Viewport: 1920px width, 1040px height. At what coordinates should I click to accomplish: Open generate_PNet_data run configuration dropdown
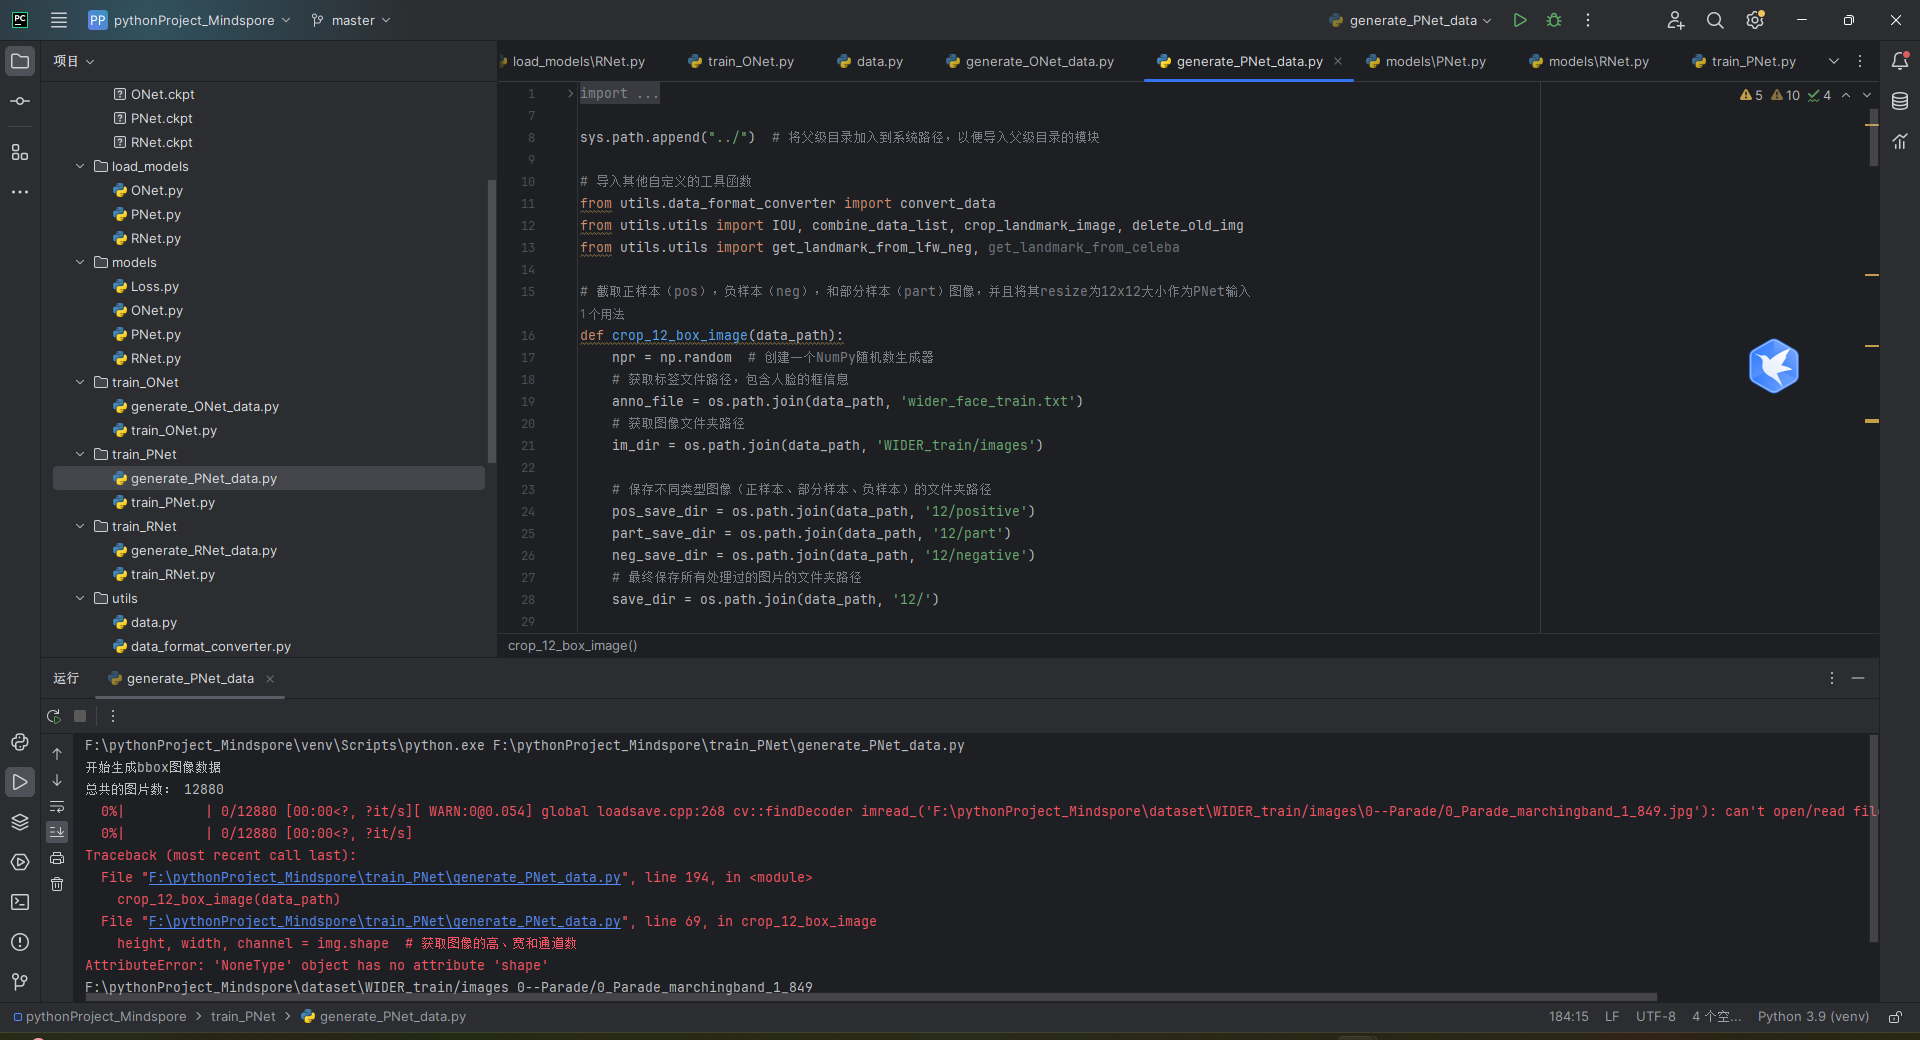[1411, 20]
